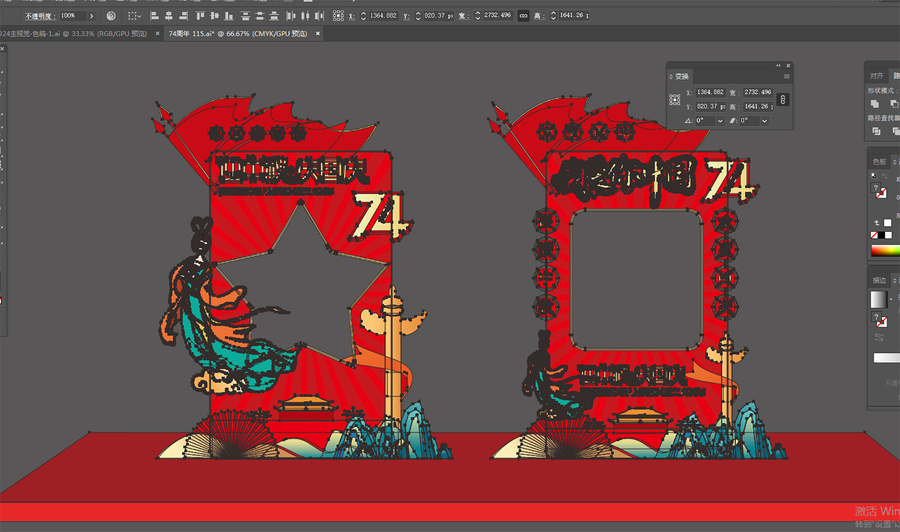Image resolution: width=900 pixels, height=532 pixels.
Task: Click the gradient slider bar
Action: (886, 358)
